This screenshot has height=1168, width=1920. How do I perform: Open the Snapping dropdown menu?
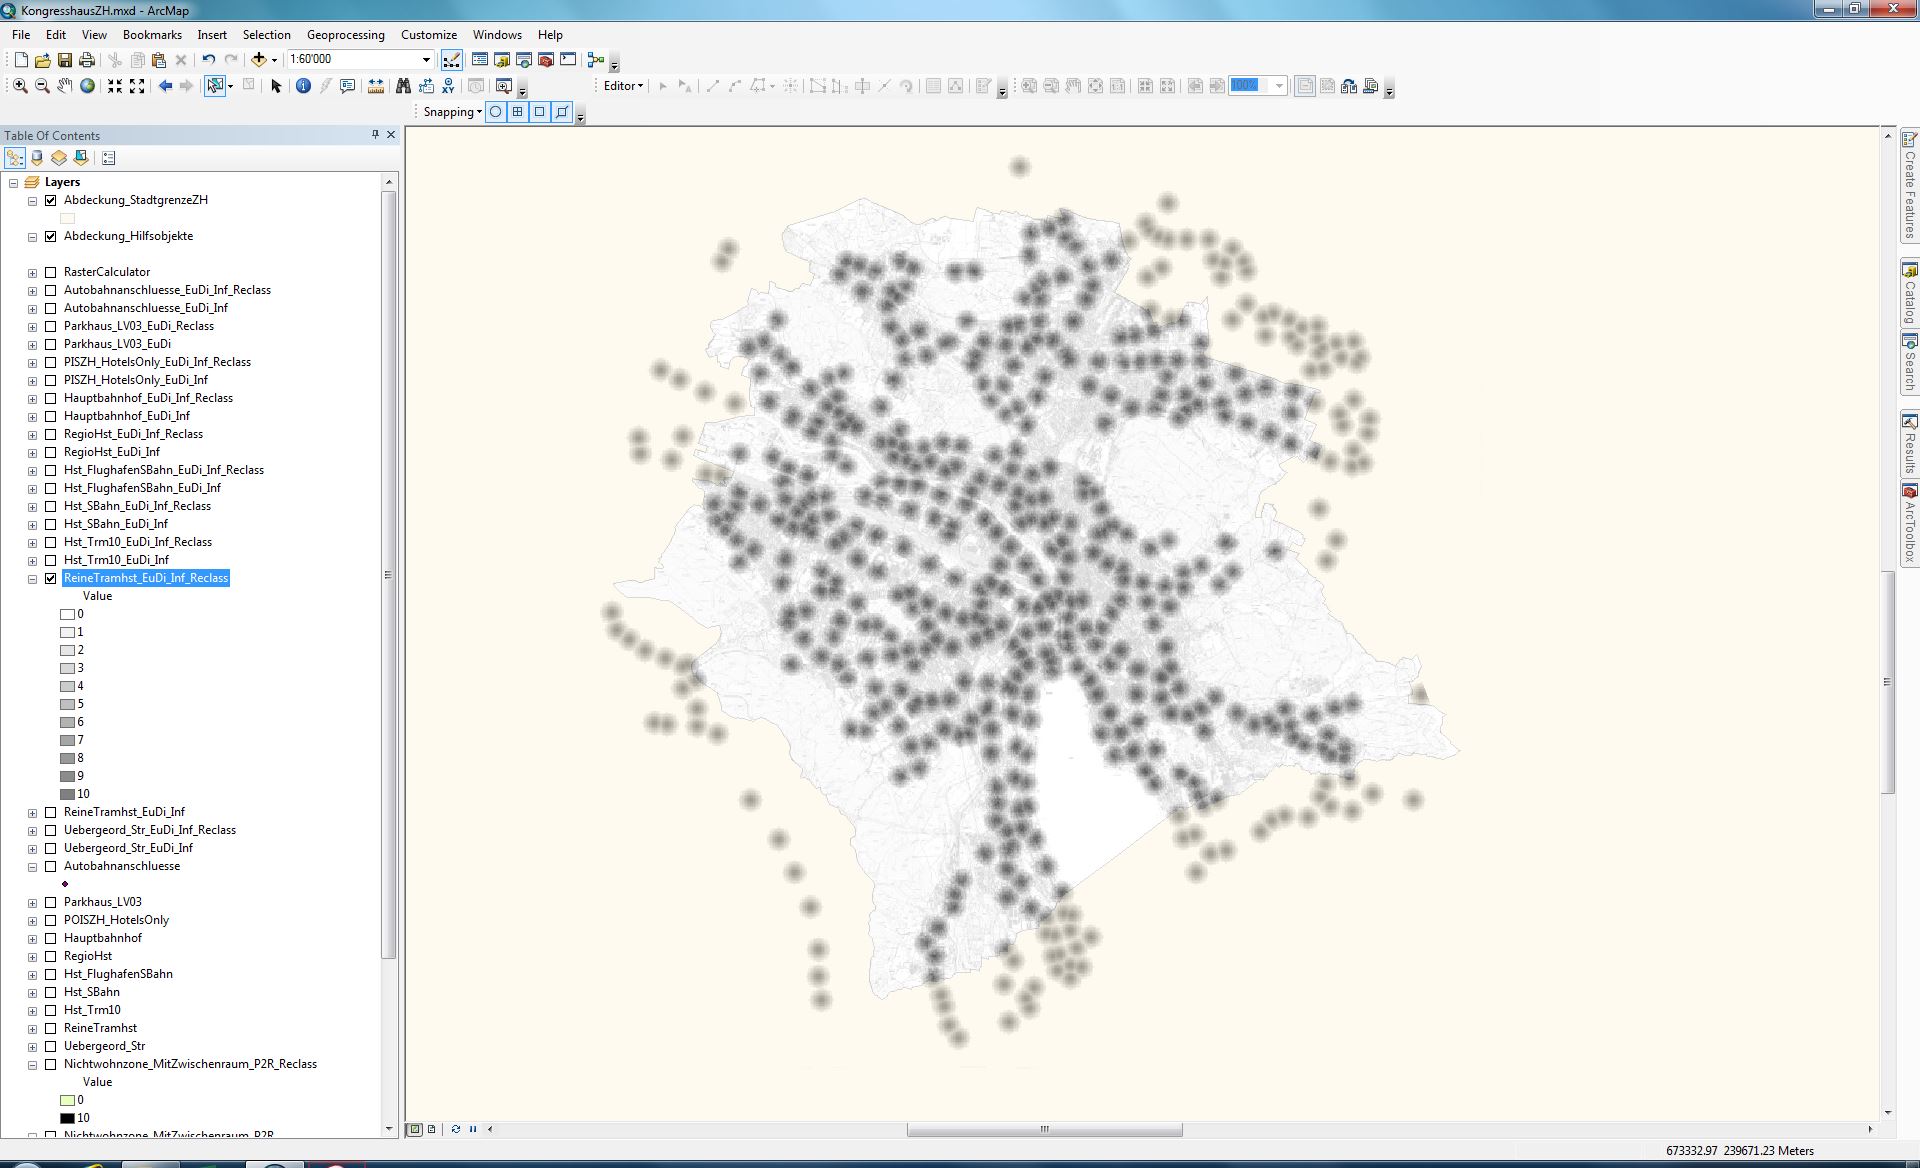[x=452, y=112]
